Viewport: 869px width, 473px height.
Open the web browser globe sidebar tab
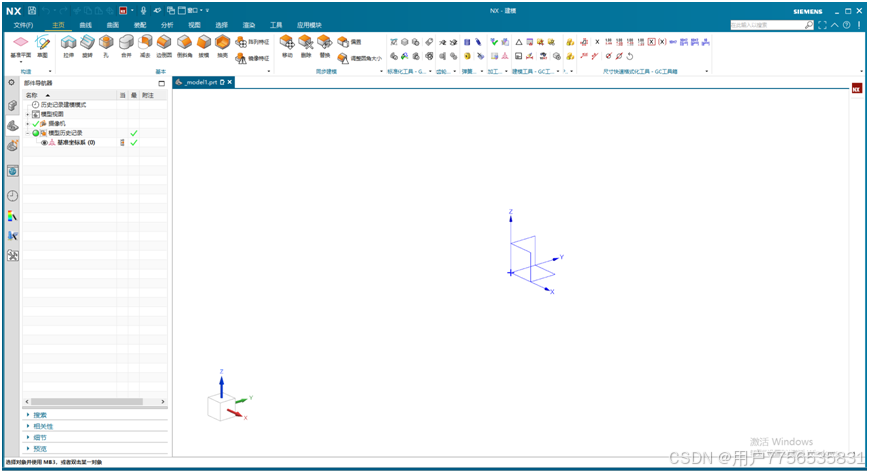(12, 171)
